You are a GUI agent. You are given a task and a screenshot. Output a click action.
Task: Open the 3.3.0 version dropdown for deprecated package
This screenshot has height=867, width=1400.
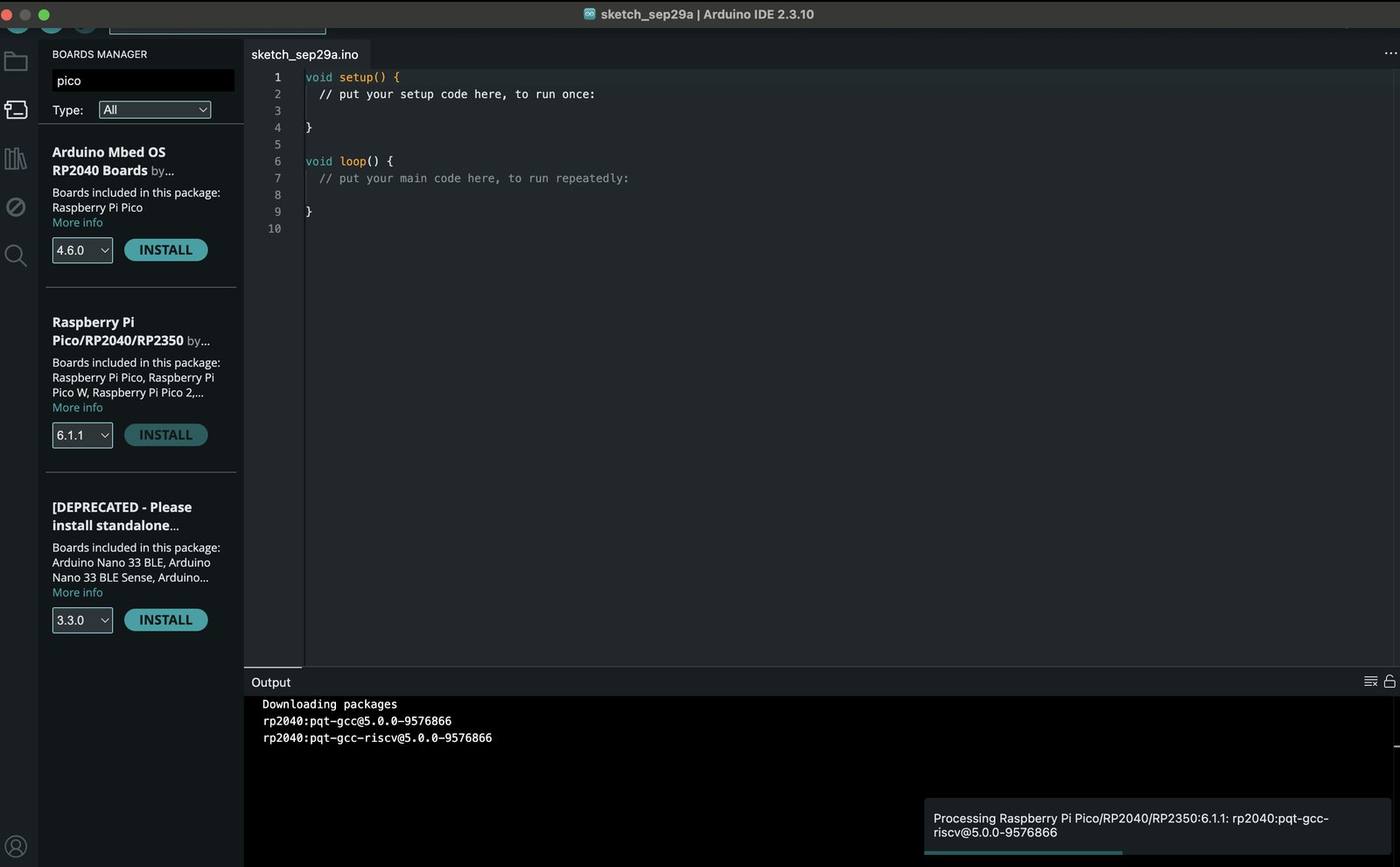point(82,620)
